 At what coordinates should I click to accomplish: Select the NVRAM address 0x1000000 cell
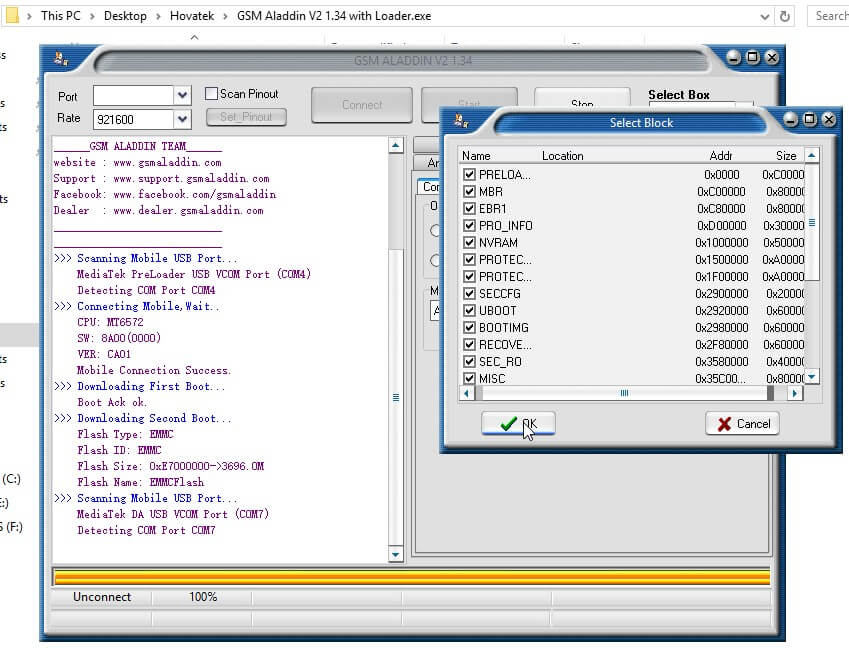click(721, 243)
